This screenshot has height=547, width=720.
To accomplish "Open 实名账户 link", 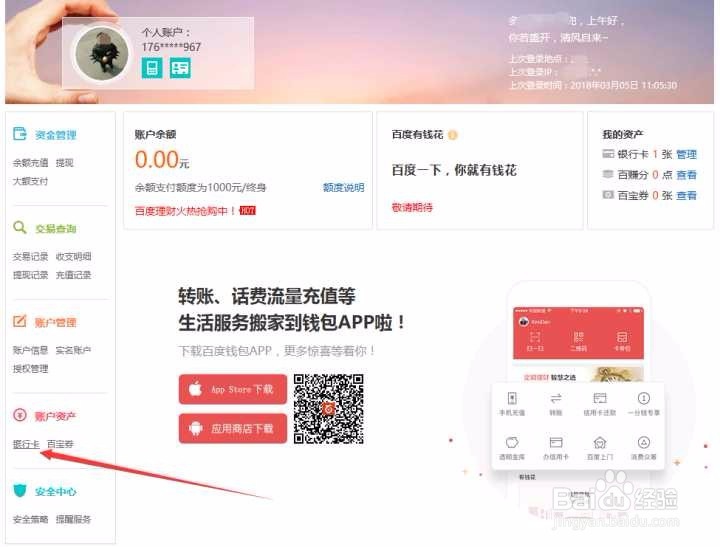I will [x=73, y=350].
